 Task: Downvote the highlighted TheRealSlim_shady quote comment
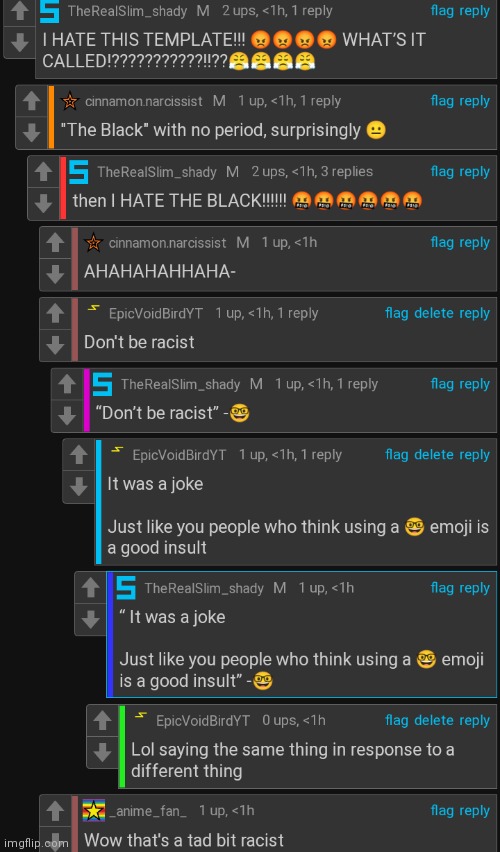coord(91,619)
